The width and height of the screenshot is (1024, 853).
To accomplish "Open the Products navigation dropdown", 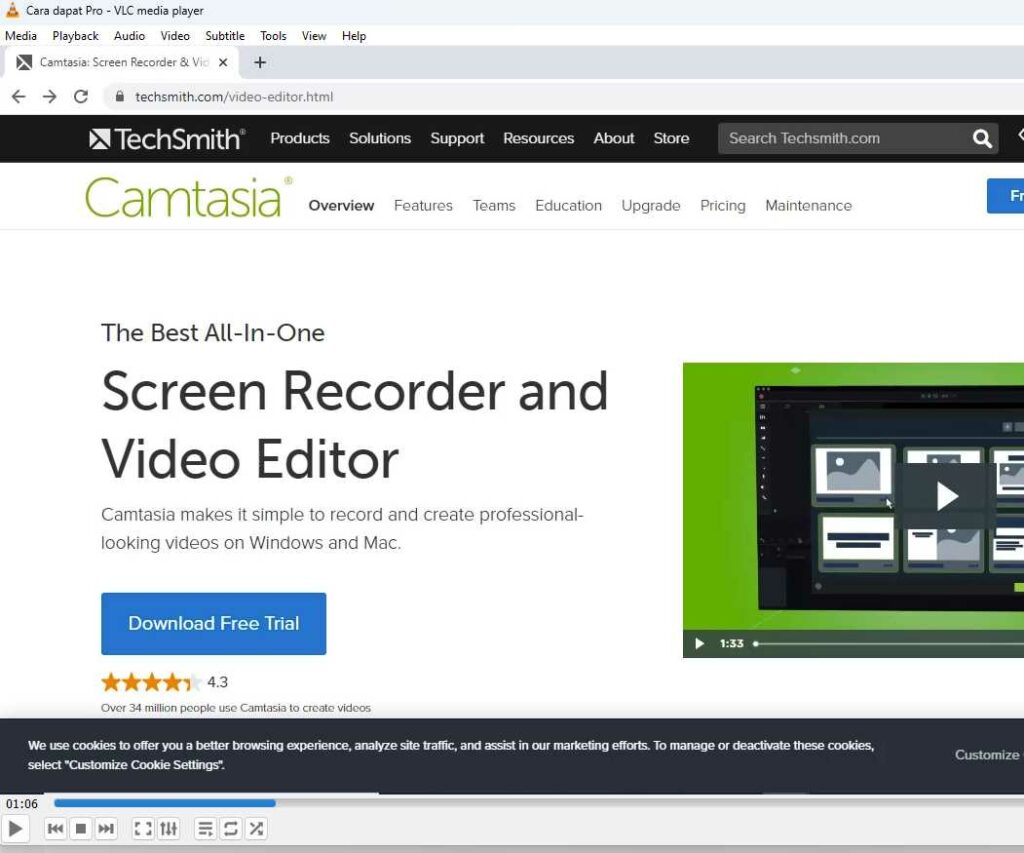I will (299, 139).
